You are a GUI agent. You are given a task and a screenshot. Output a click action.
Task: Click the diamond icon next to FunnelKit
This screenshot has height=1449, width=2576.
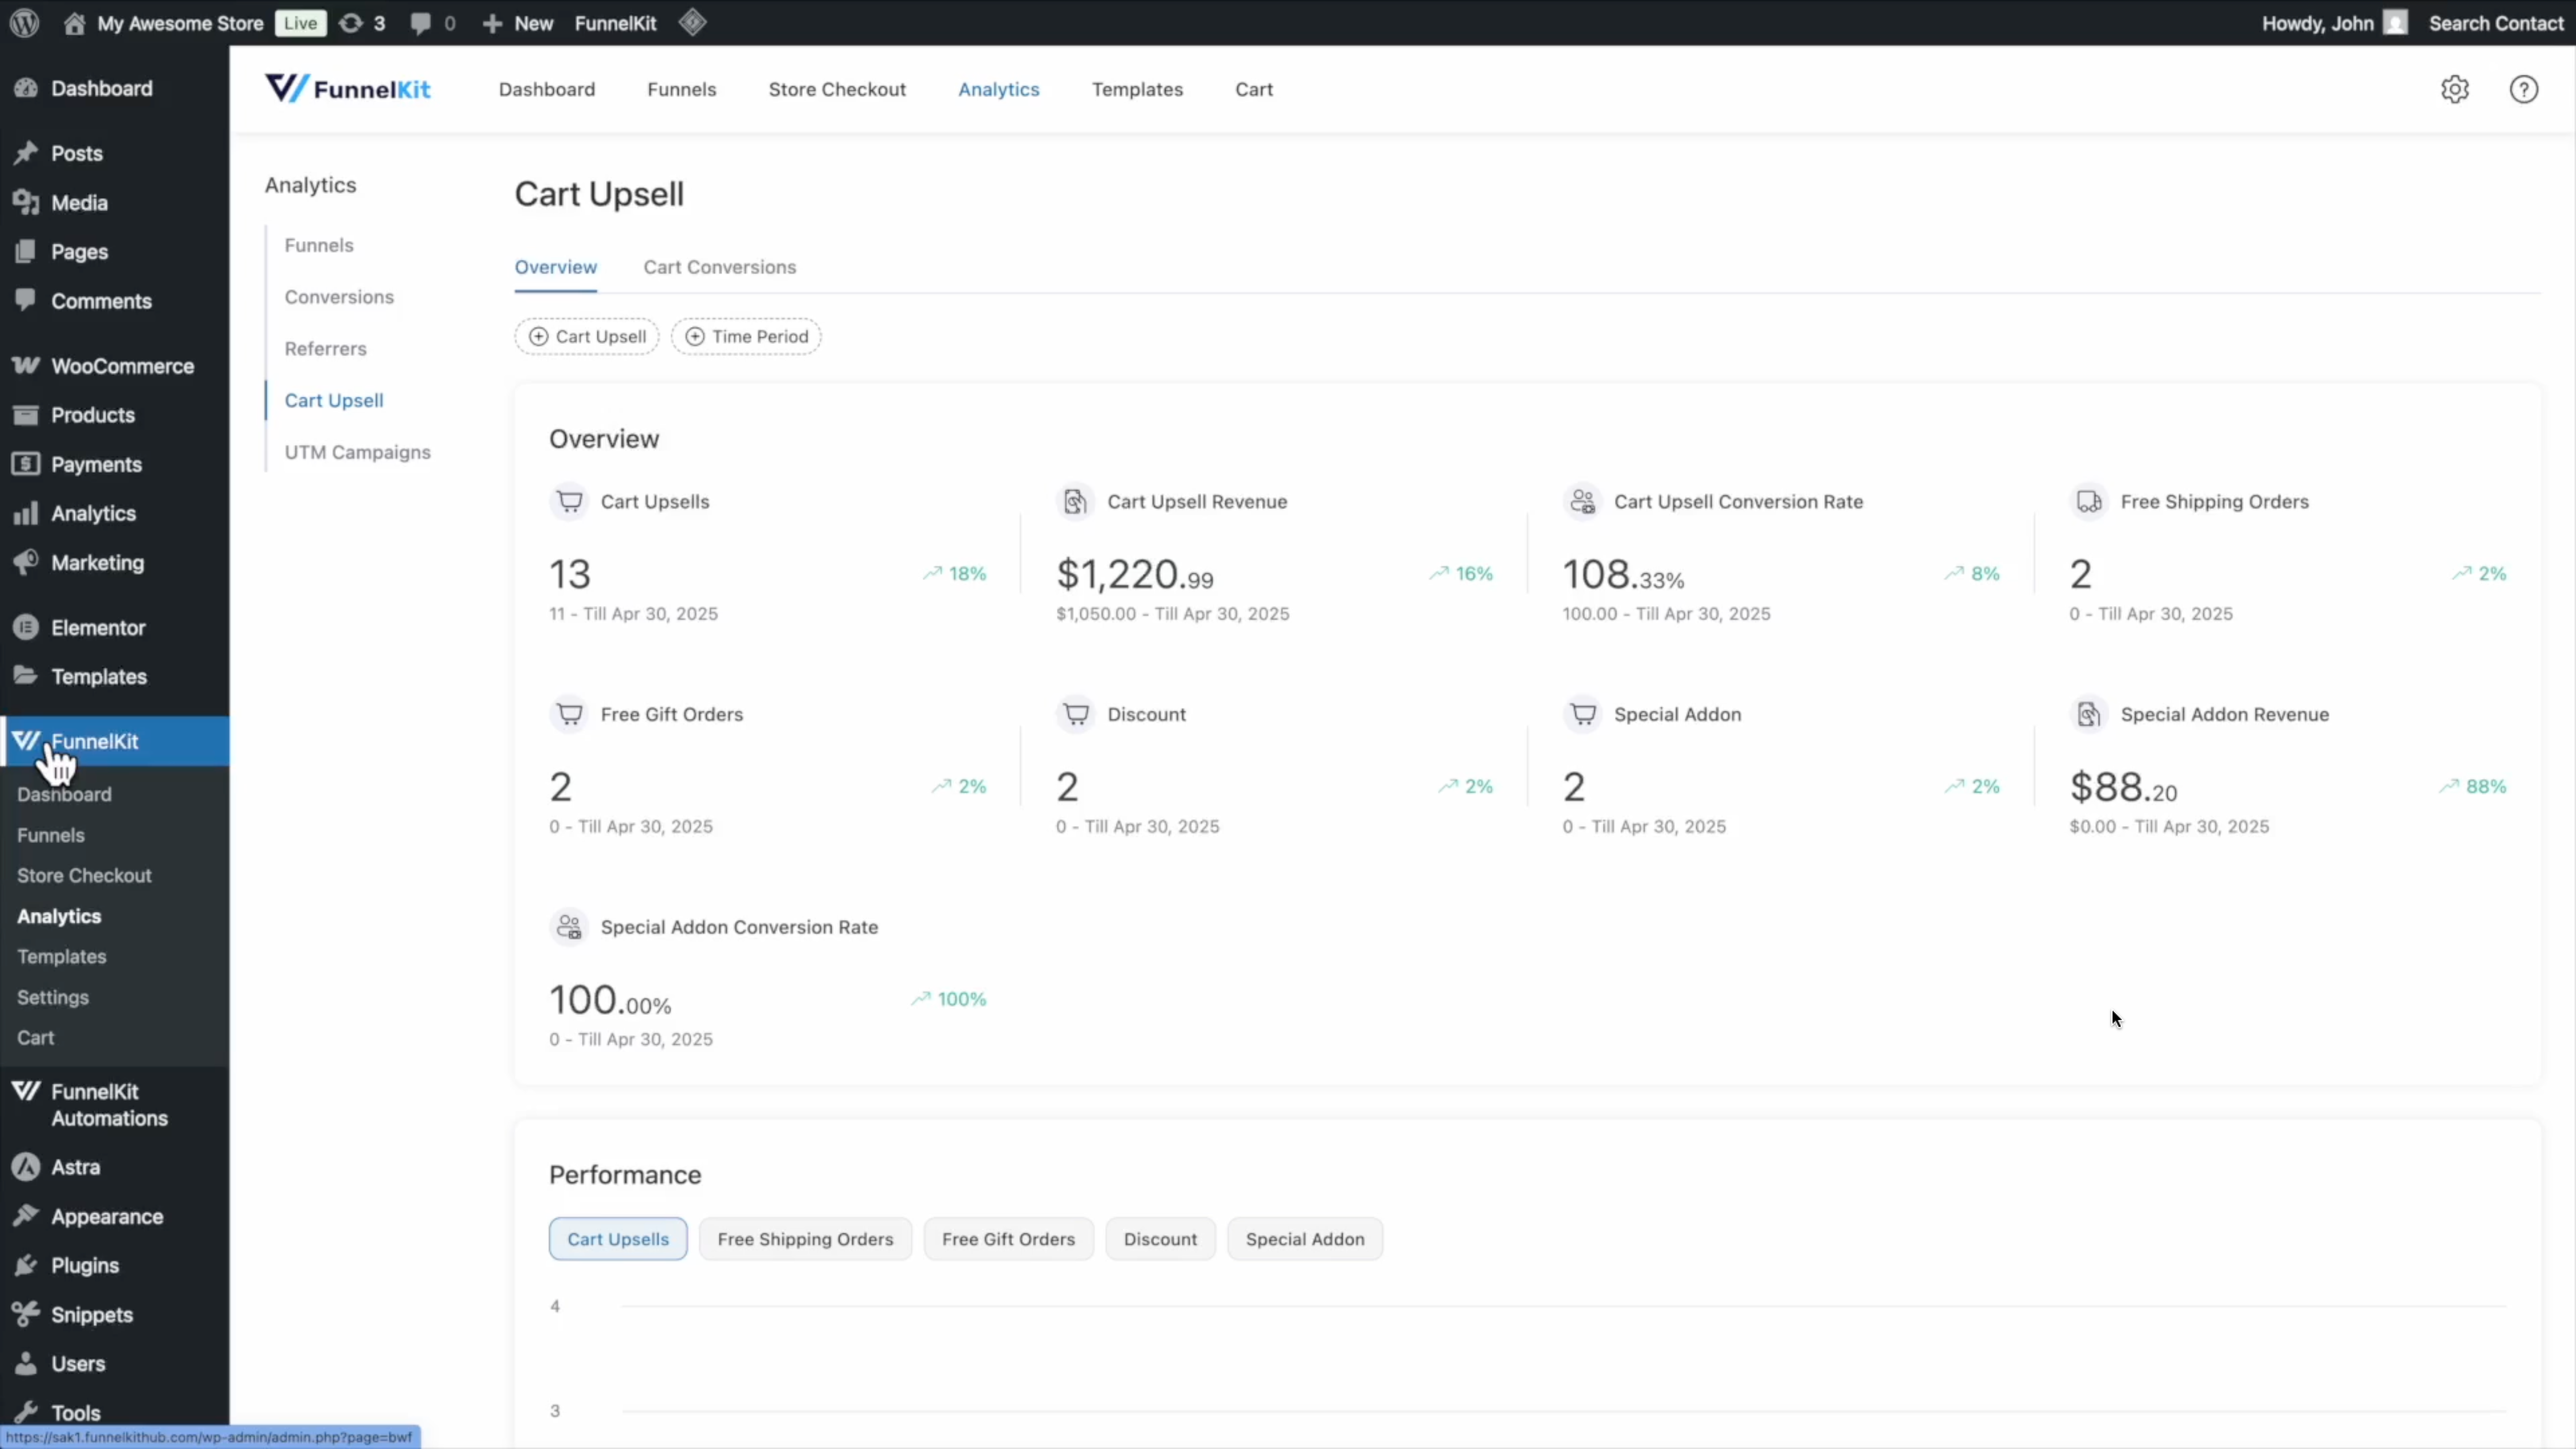(692, 22)
